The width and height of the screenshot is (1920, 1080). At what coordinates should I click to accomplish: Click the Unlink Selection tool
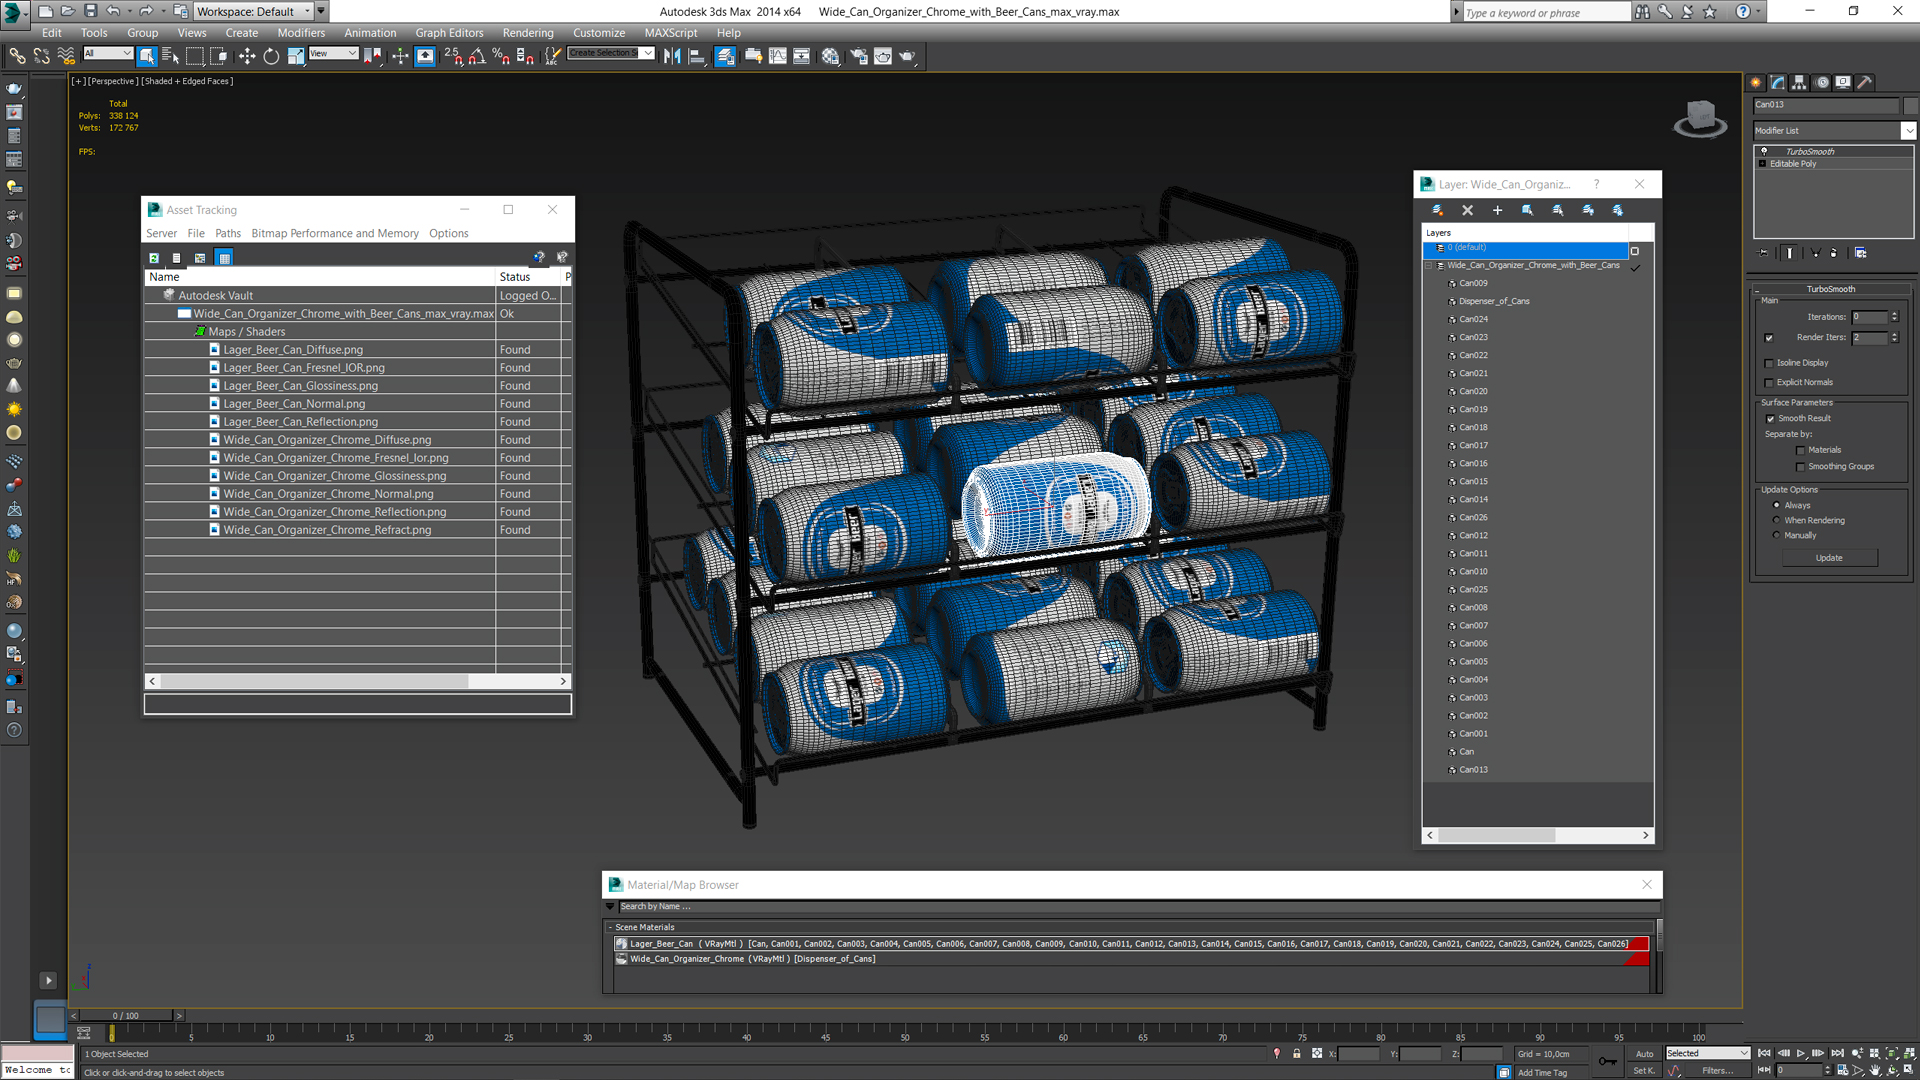click(41, 56)
